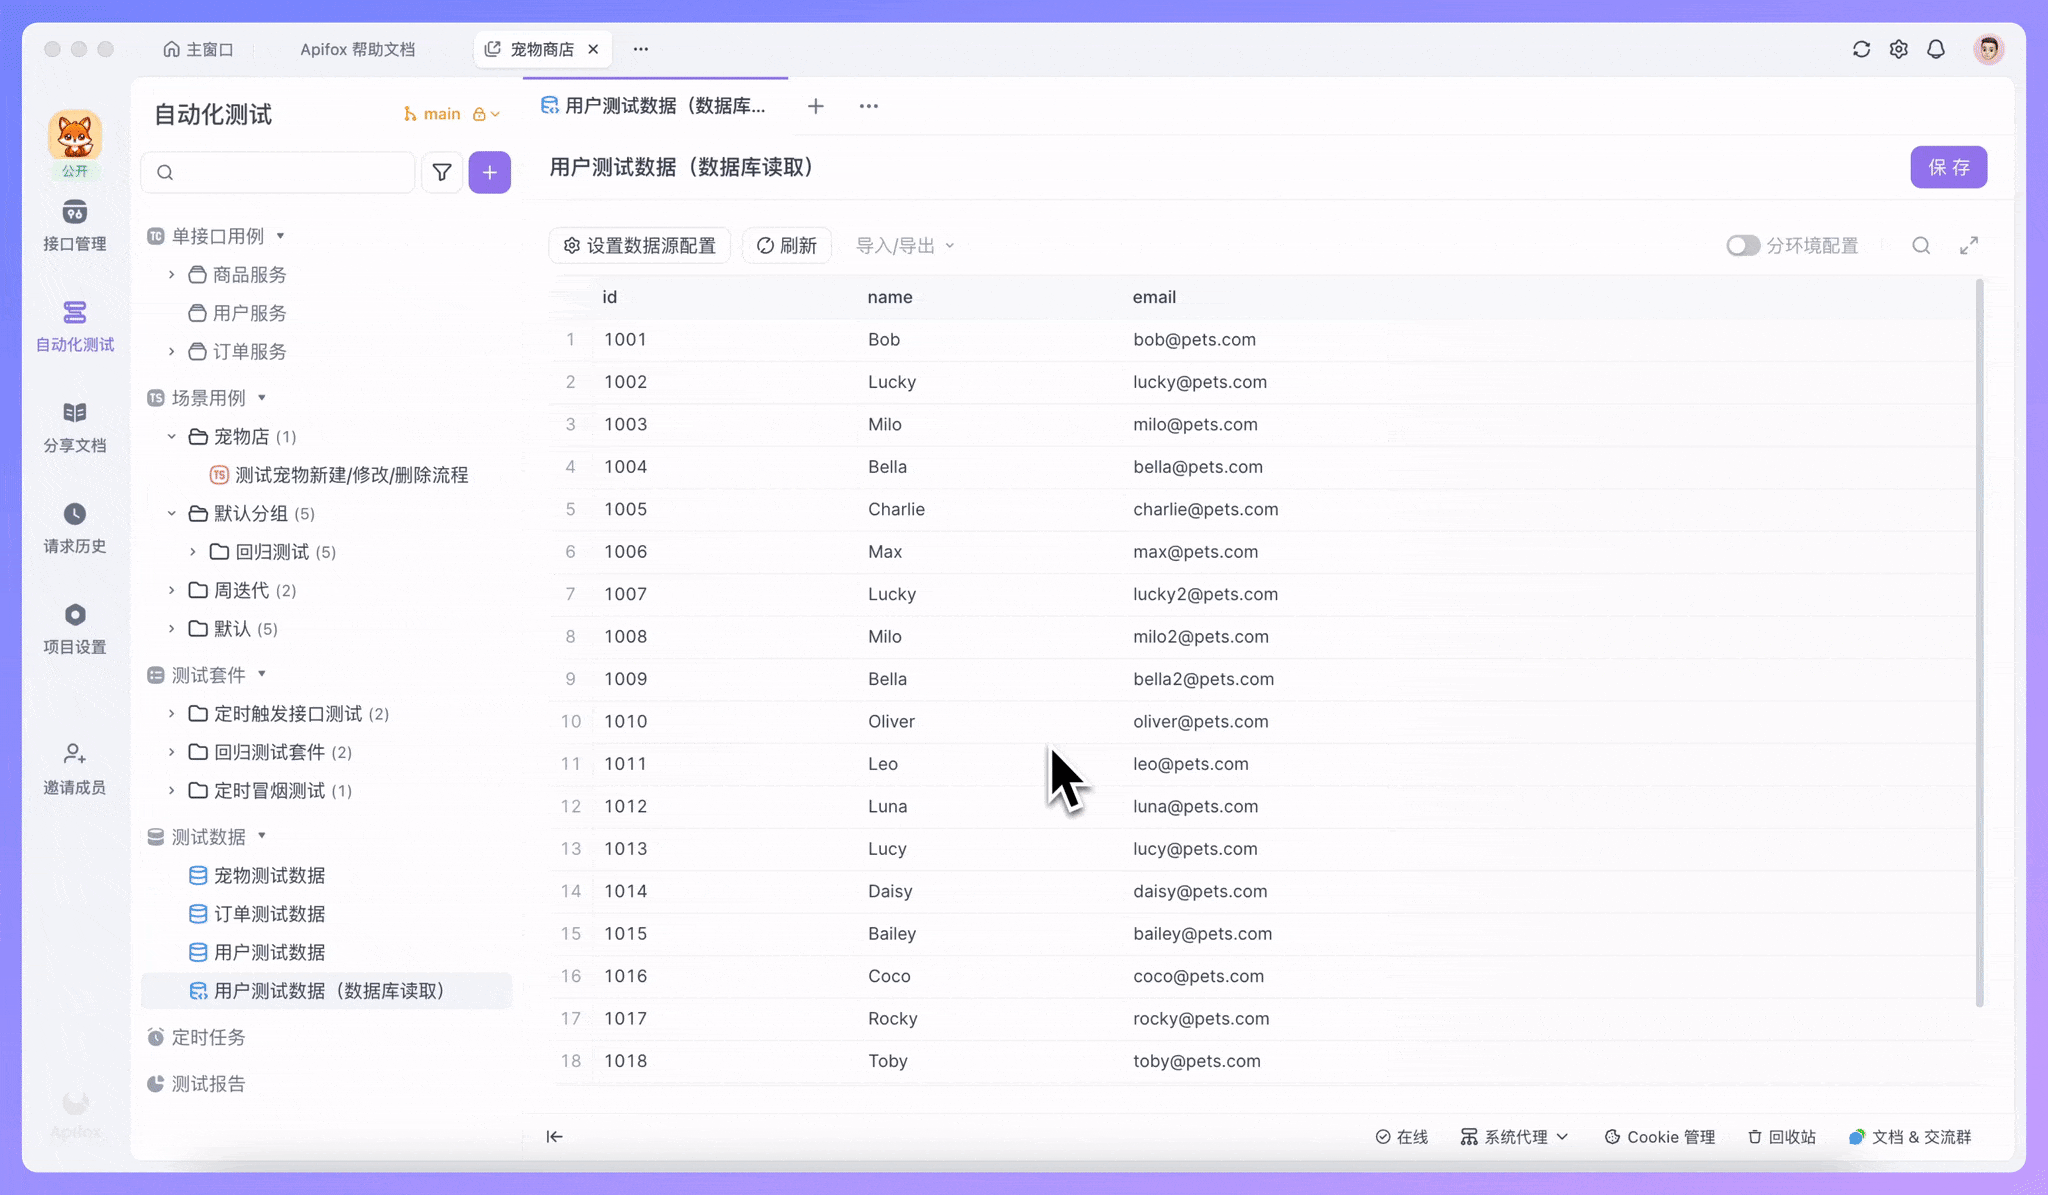The image size is (2048, 1195).
Task: Switch to the Apifox 帮助文档 tab
Action: pyautogui.click(x=357, y=48)
